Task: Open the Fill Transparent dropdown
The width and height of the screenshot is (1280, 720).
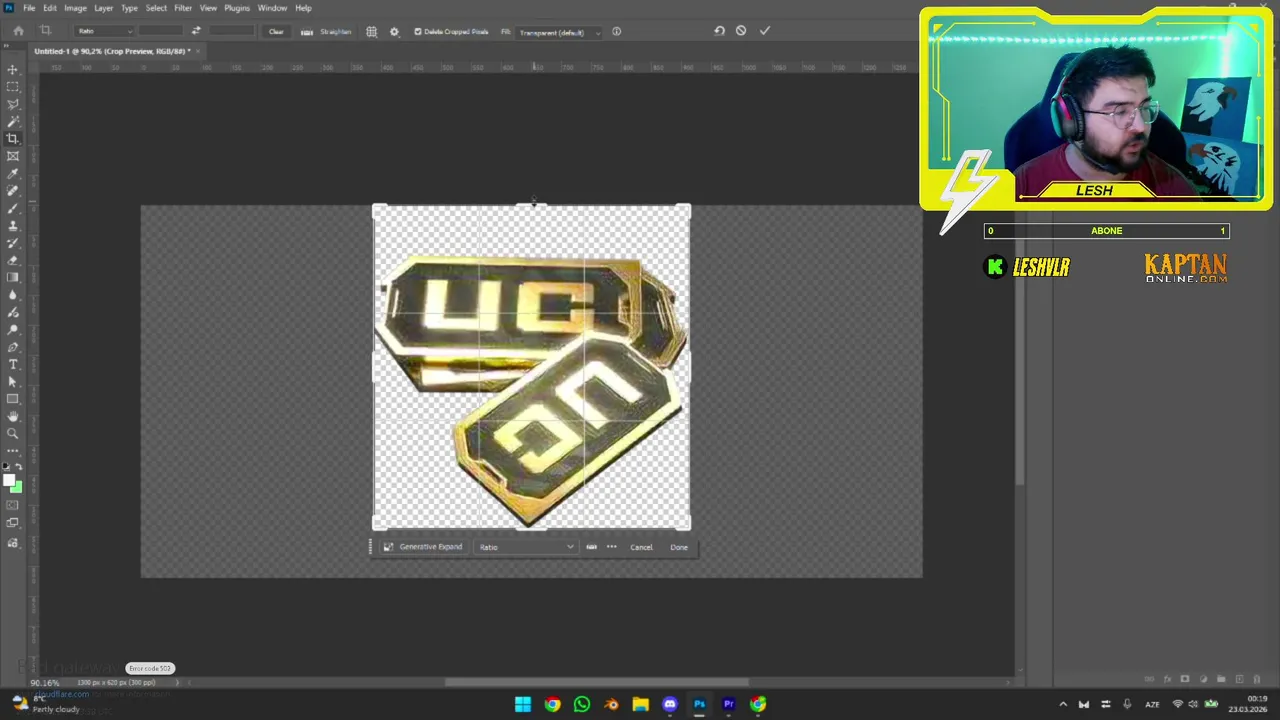Action: pyautogui.click(x=559, y=32)
